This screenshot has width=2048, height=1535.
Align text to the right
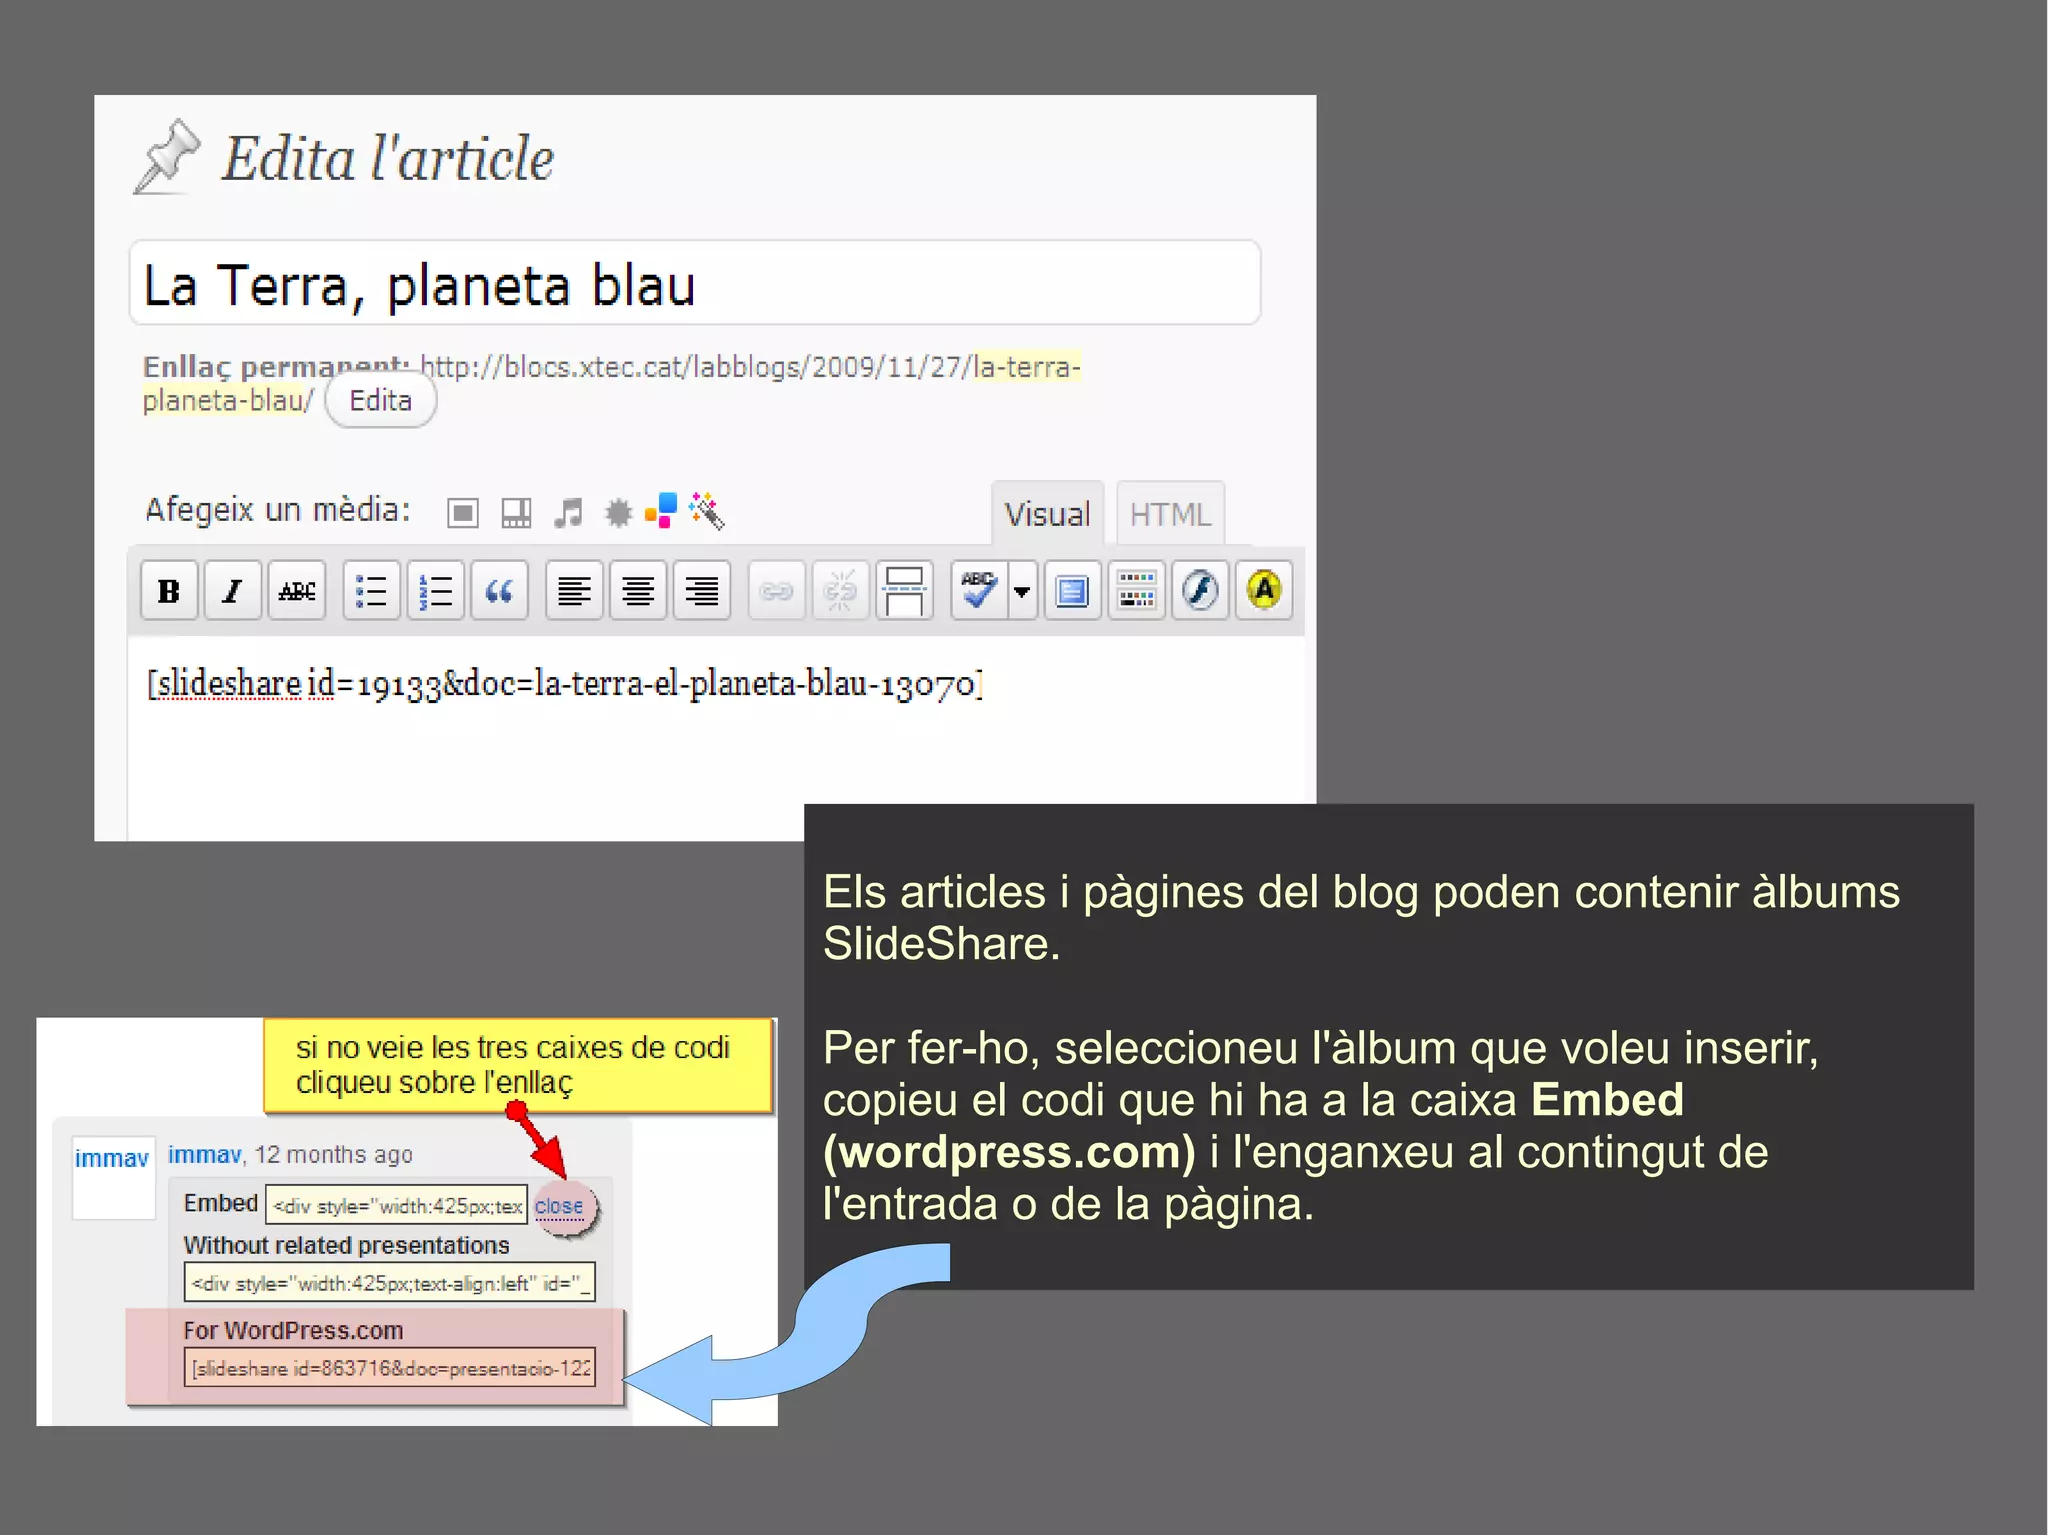coord(702,591)
